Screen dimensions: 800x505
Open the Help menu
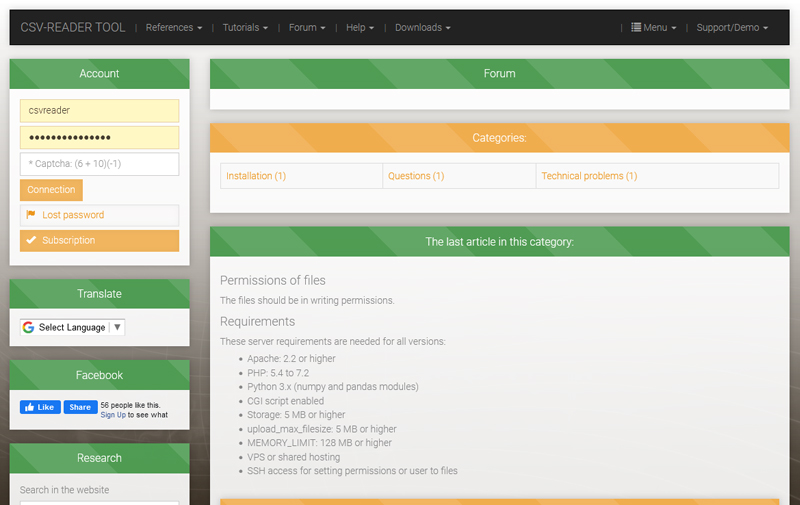359,28
